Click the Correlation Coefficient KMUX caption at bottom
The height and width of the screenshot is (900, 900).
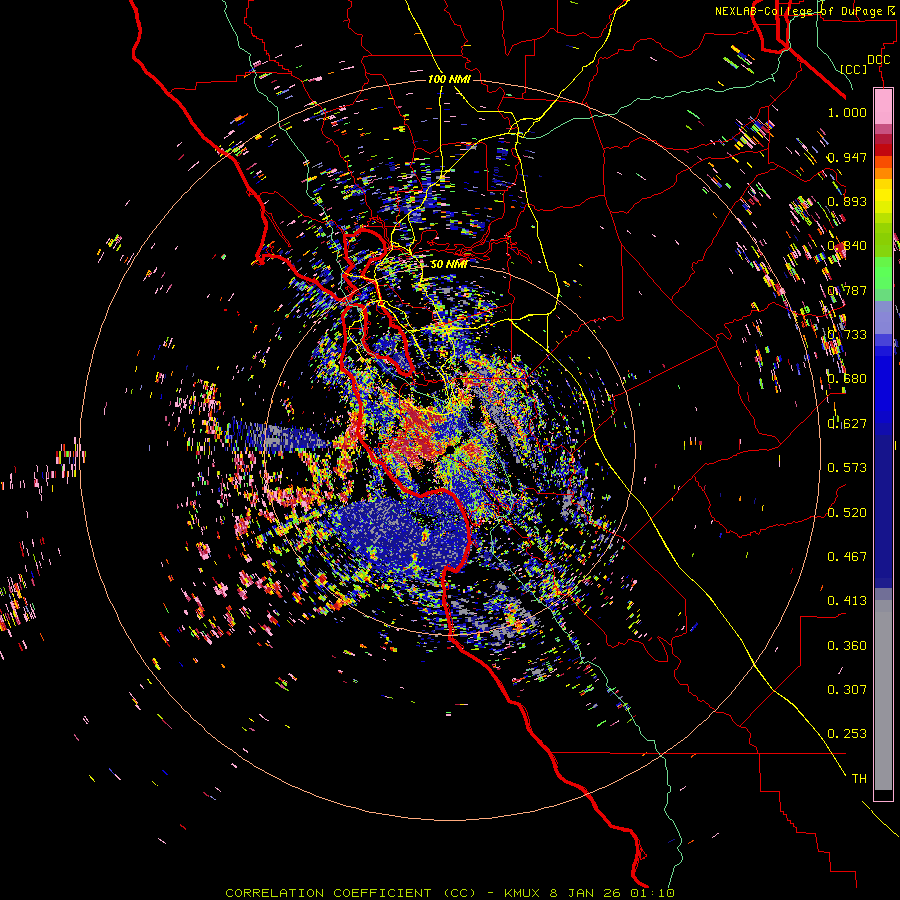[449, 893]
